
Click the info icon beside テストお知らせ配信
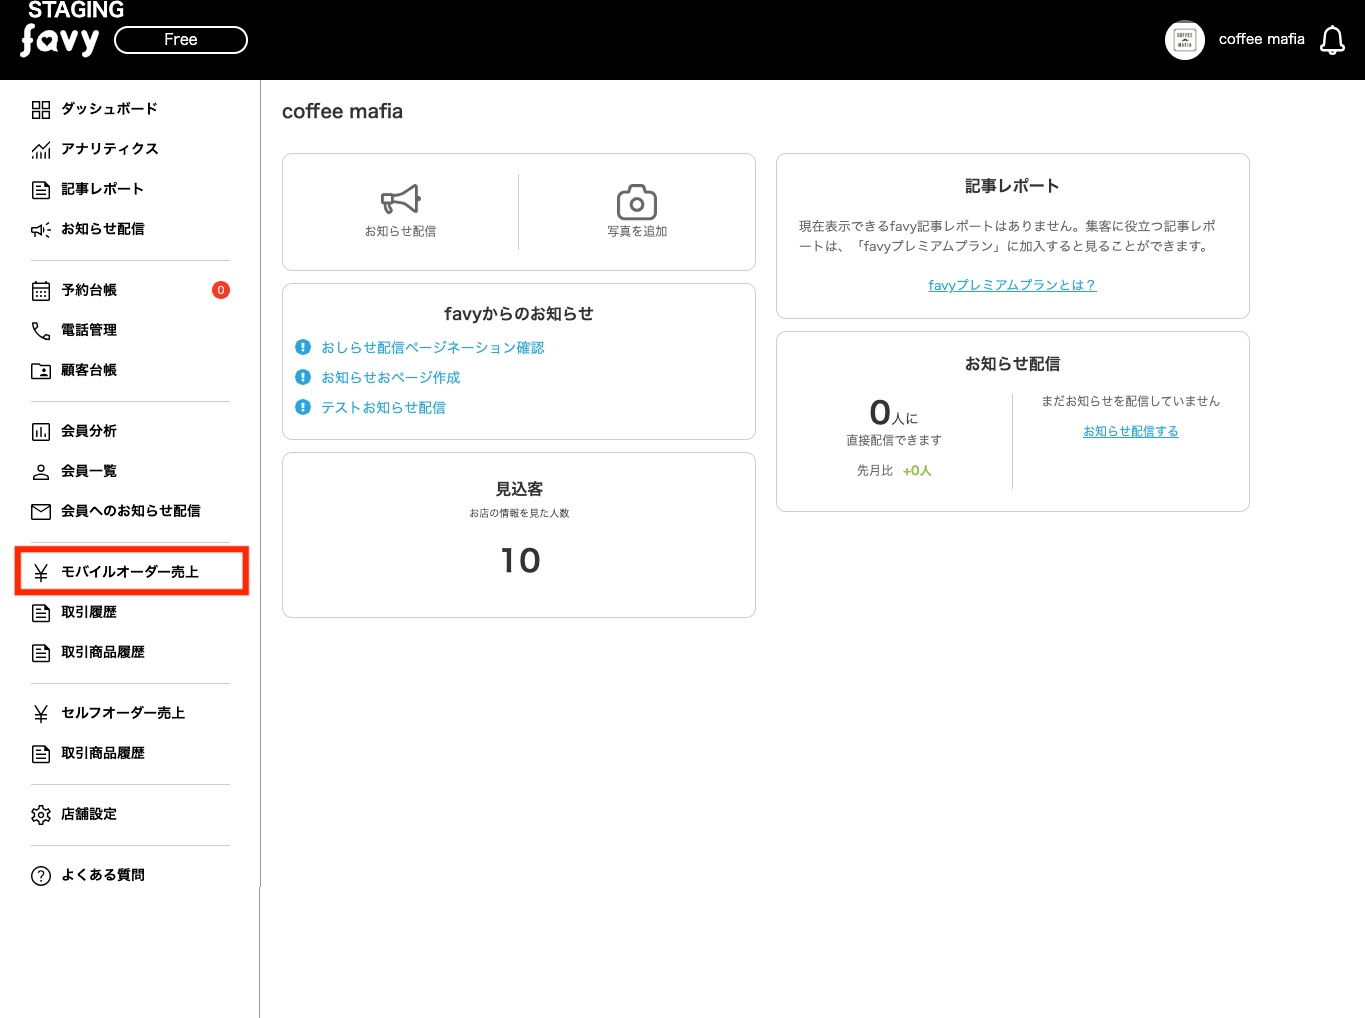pos(303,407)
